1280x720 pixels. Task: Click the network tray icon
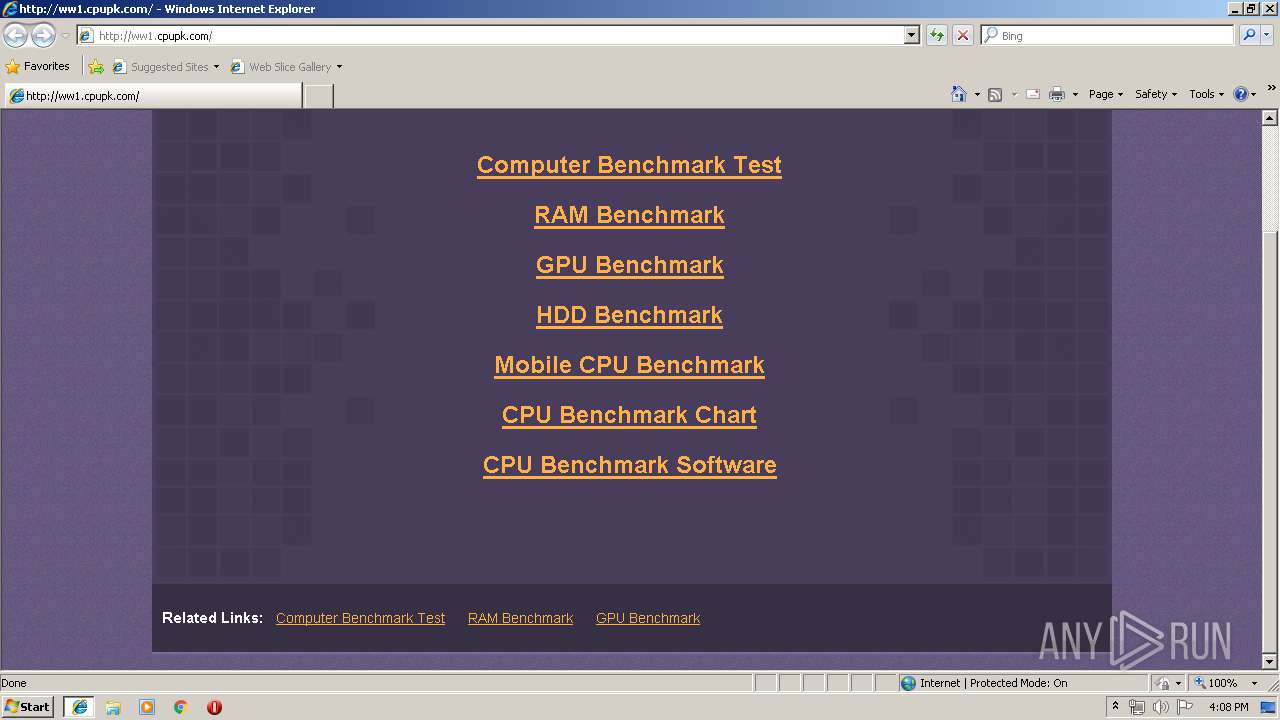tap(1137, 707)
